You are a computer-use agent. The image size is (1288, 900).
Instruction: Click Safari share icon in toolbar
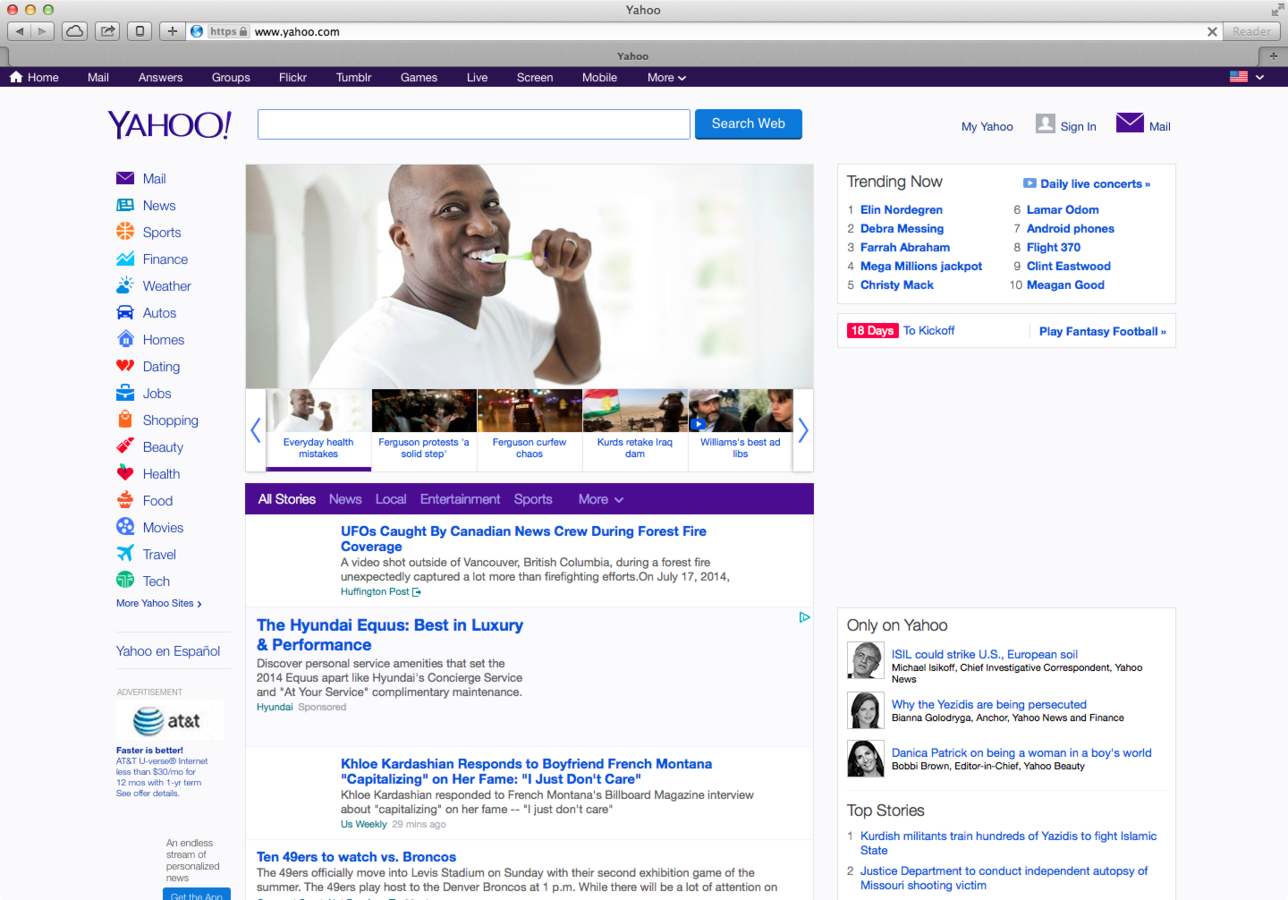107,31
